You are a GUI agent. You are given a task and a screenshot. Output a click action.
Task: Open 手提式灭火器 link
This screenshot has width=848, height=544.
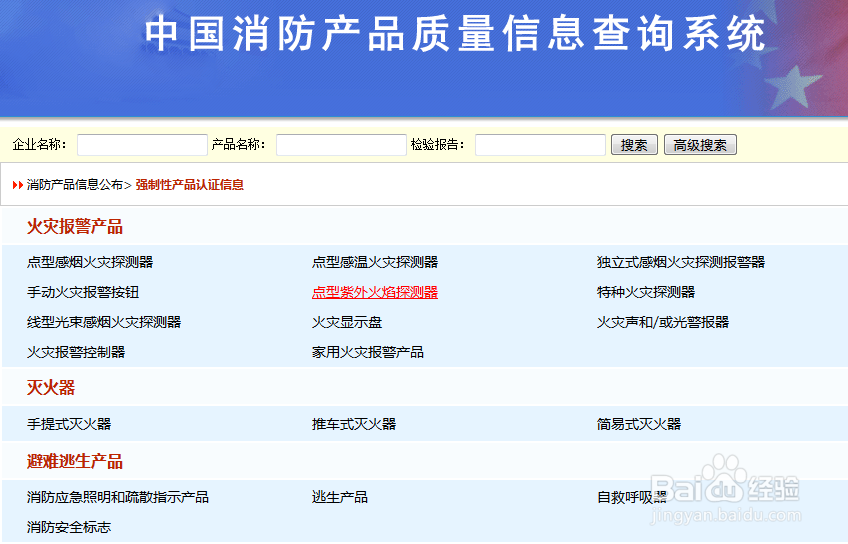pyautogui.click(x=69, y=424)
